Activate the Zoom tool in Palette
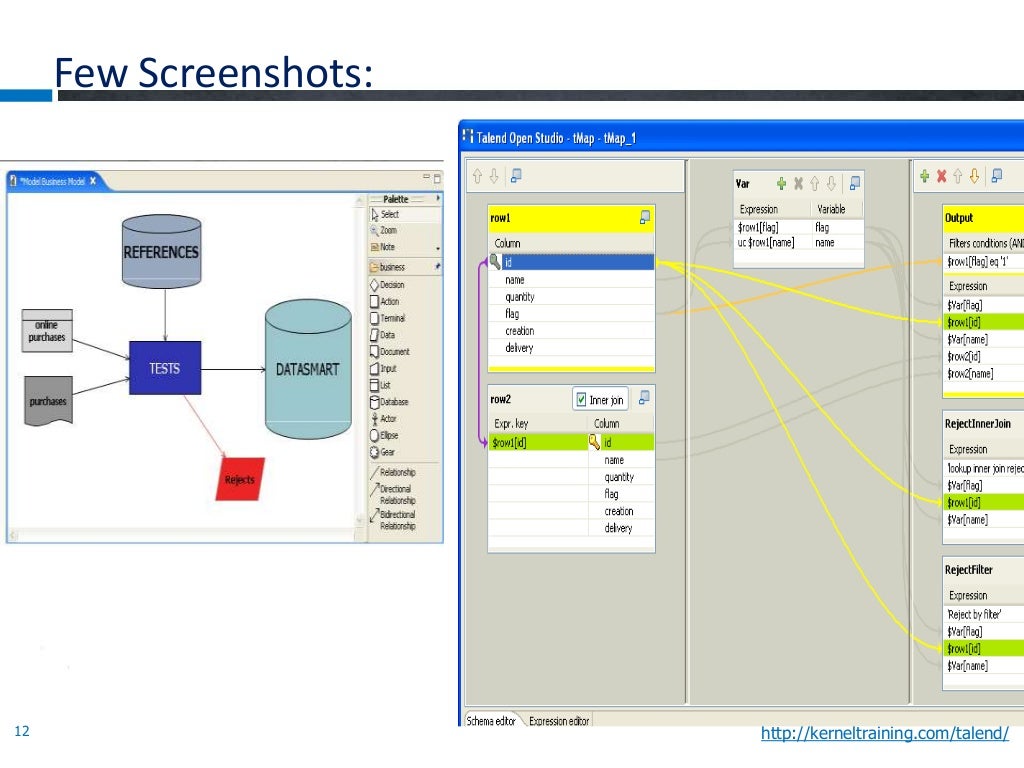Viewport: 1024px width, 768px height. 383,231
